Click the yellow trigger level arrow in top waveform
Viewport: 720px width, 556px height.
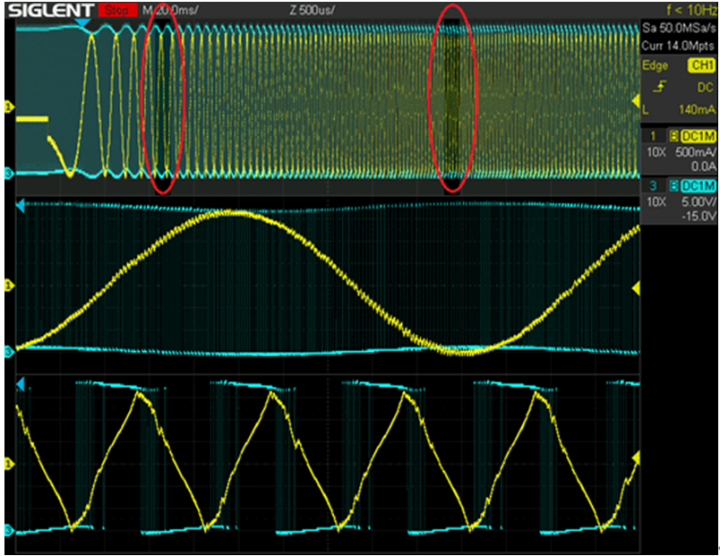click(x=634, y=100)
